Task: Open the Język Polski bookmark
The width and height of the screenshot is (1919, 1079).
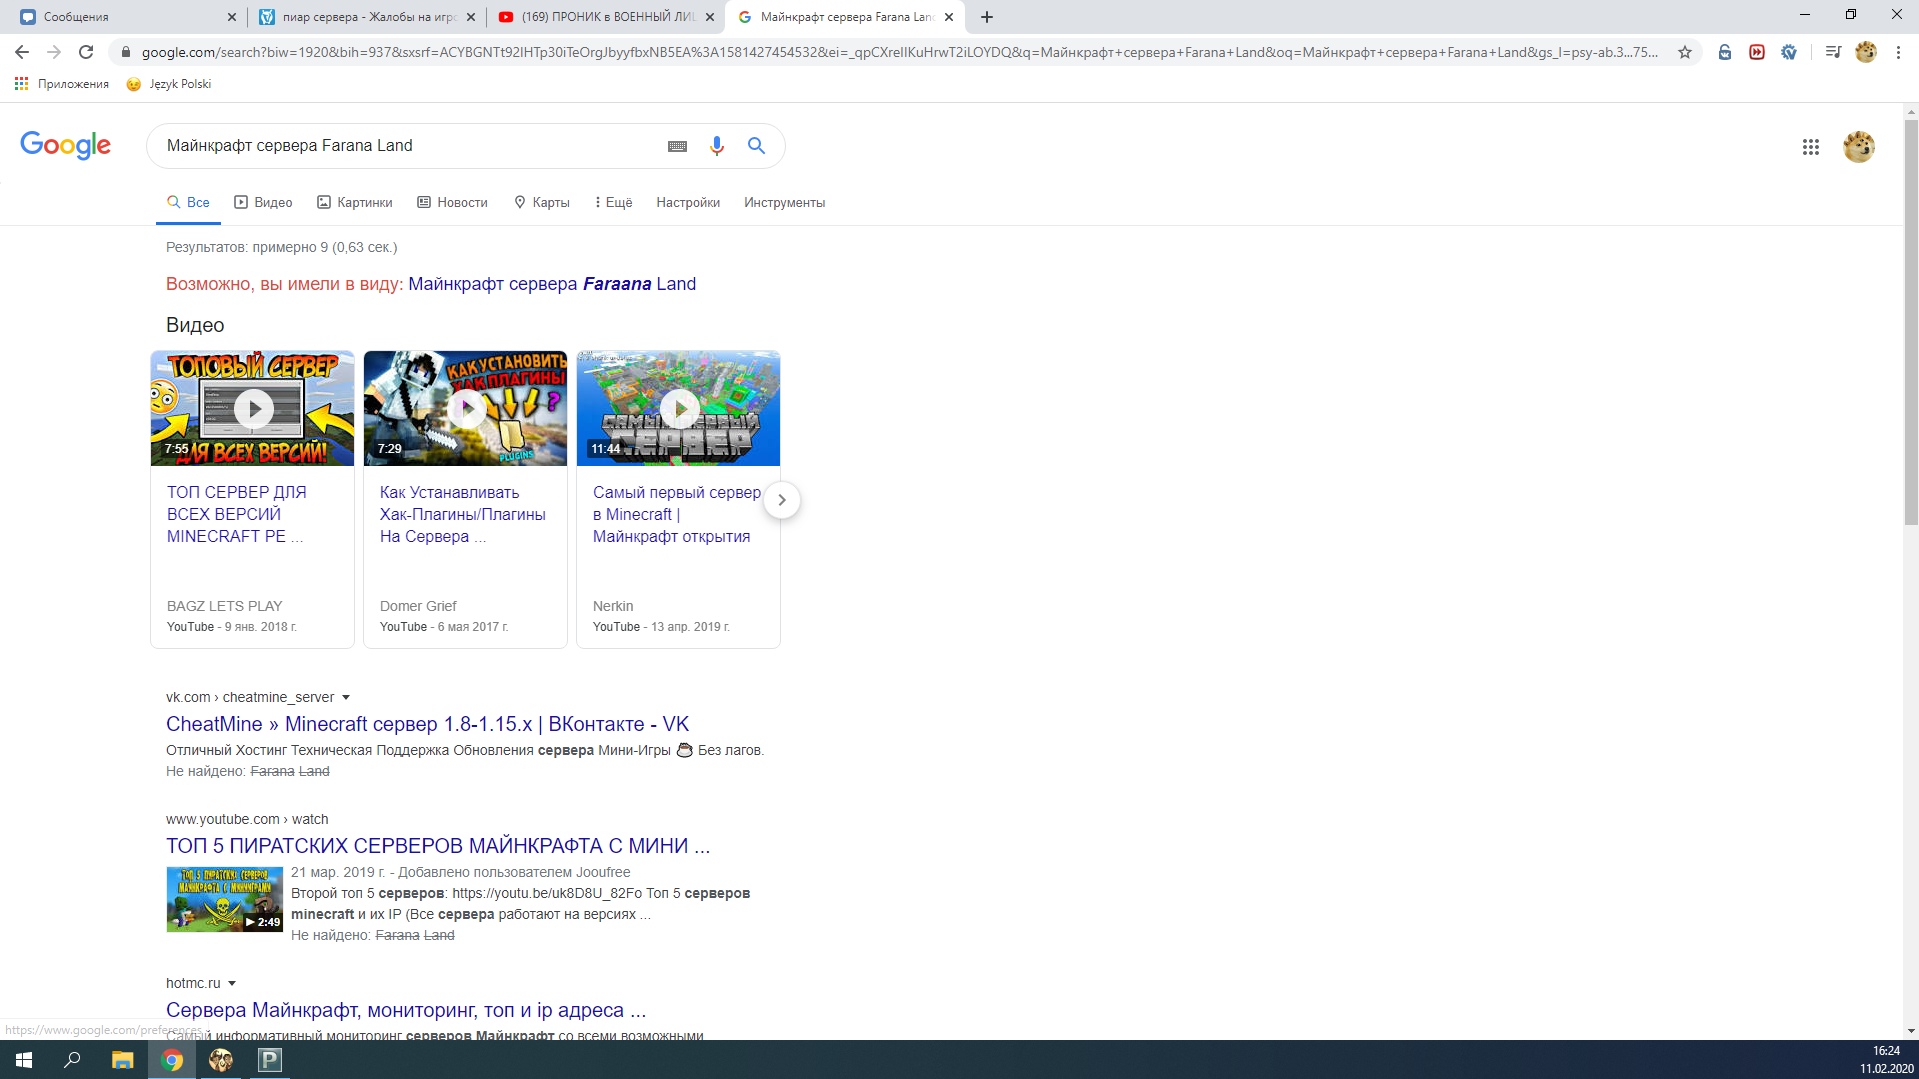Action: tap(169, 84)
